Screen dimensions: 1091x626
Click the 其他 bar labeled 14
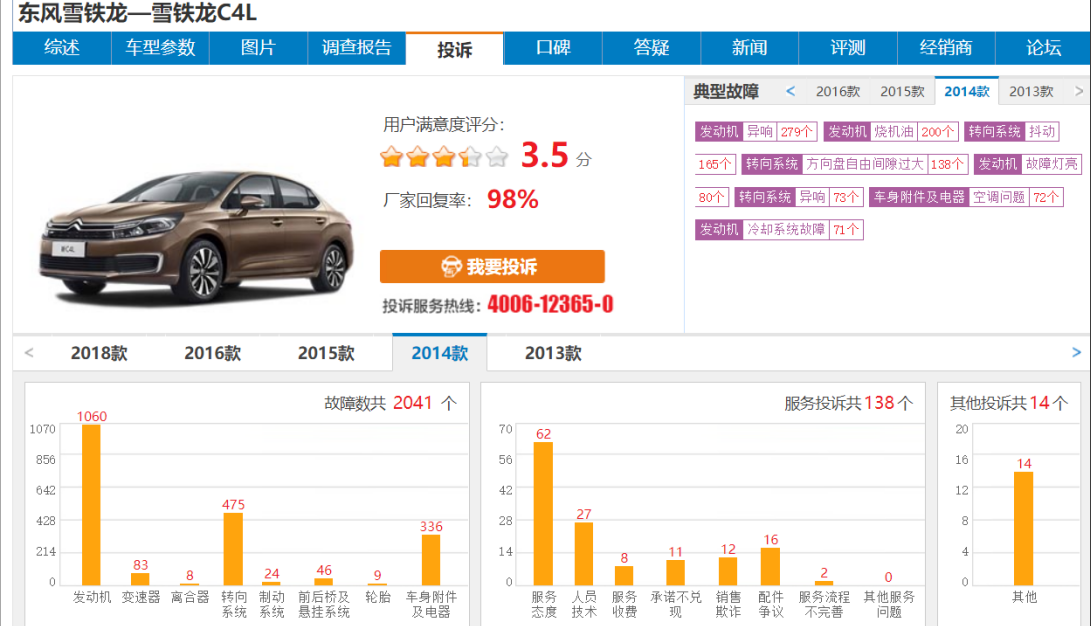[x=1024, y=529]
